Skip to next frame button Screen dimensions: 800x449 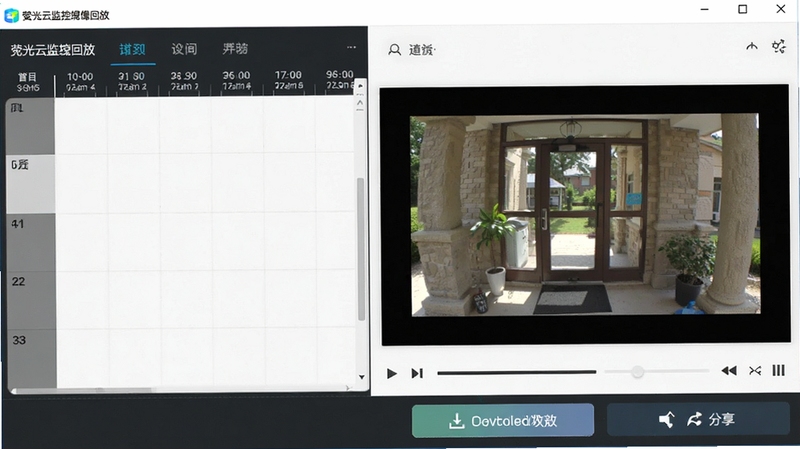(x=417, y=373)
